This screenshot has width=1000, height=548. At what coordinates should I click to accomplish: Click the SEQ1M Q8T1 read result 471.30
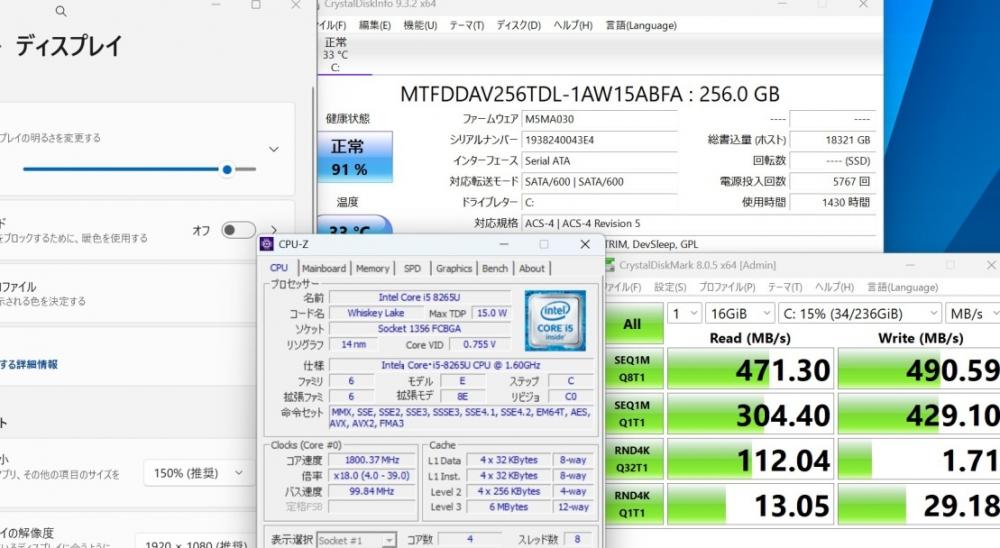[x=750, y=369]
